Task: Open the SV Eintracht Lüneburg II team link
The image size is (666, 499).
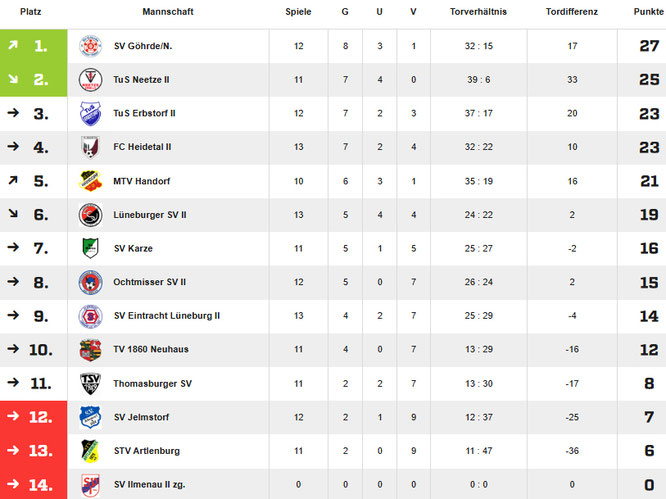Action: click(x=167, y=316)
